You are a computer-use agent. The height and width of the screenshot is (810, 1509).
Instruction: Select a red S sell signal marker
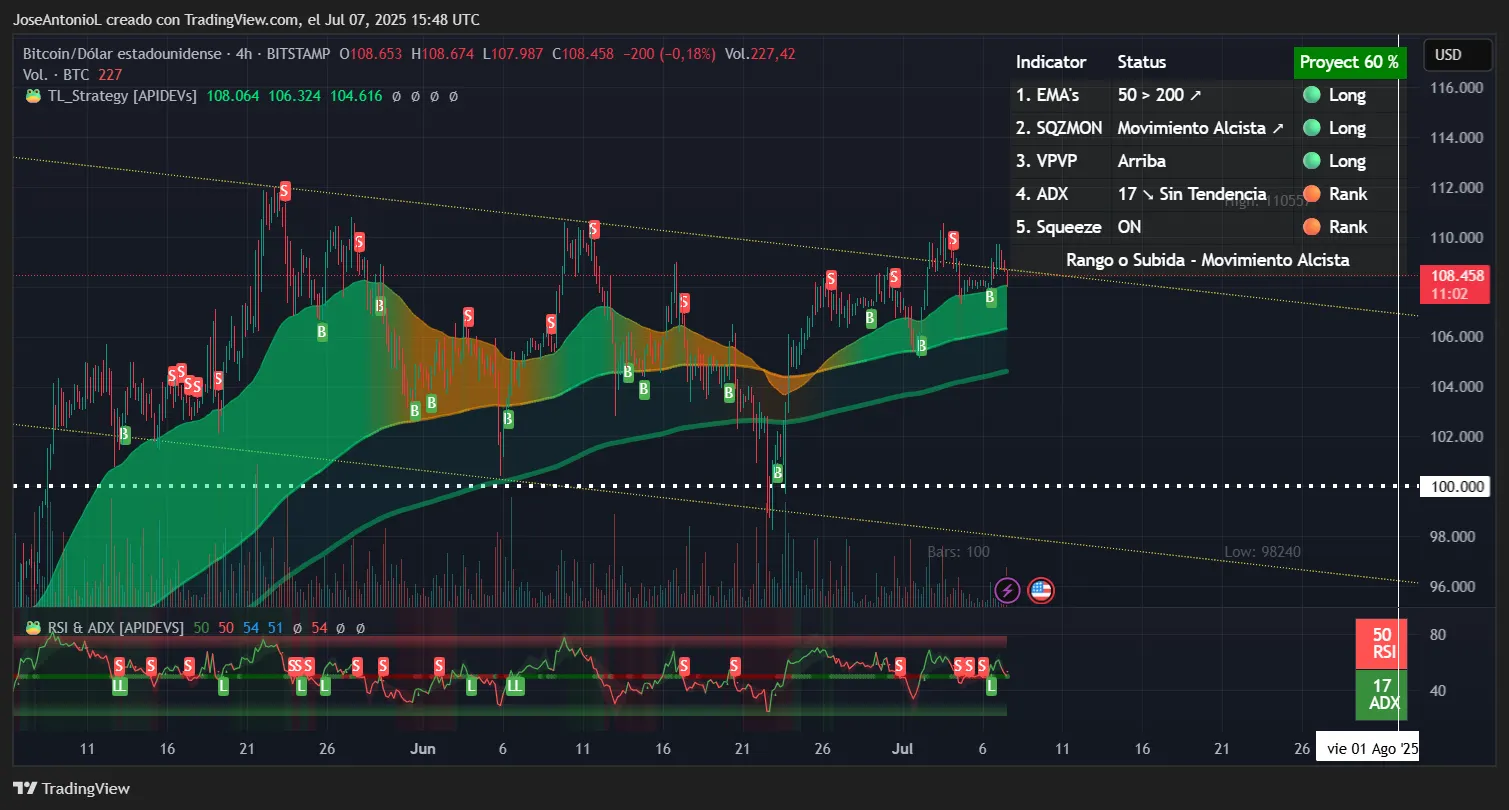click(x=284, y=190)
